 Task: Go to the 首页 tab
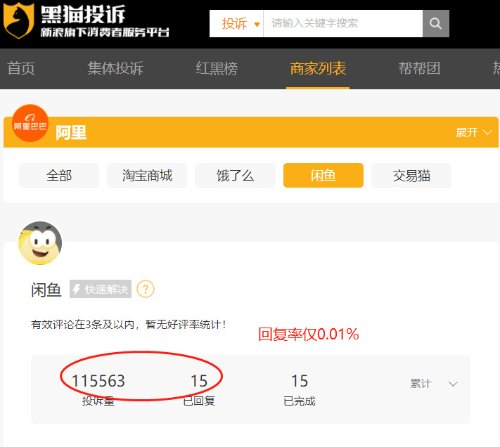pyautogui.click(x=21, y=68)
